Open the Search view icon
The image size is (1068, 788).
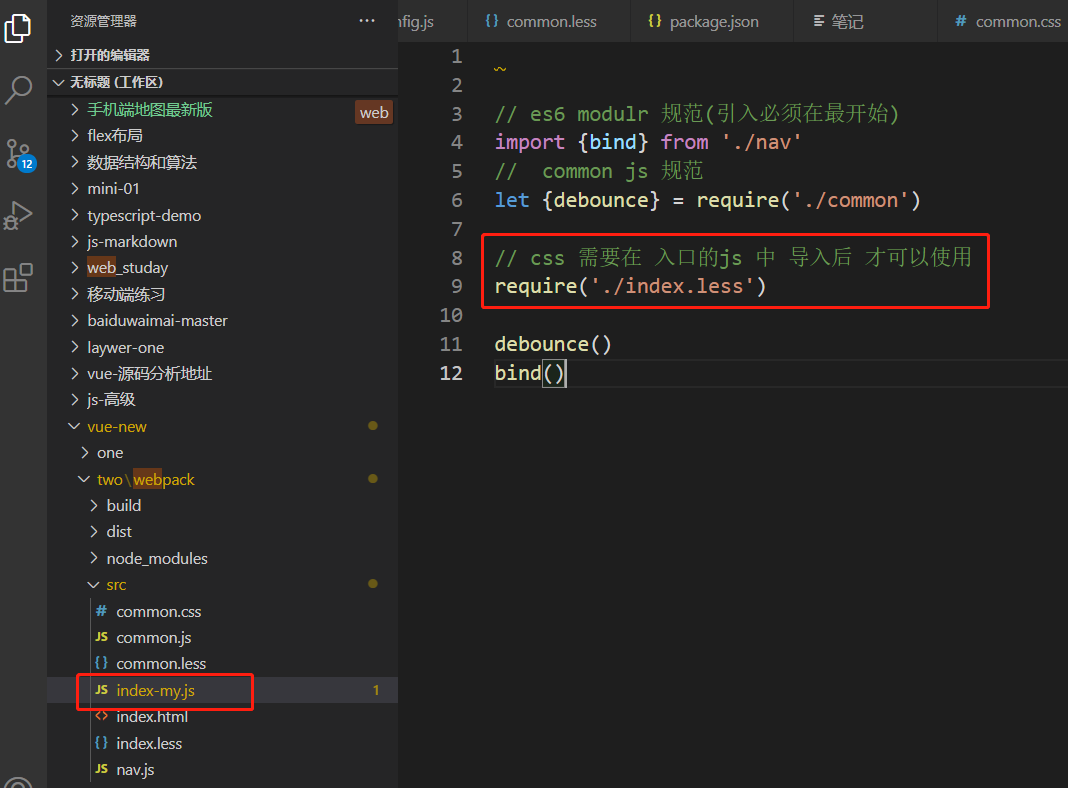click(18, 89)
